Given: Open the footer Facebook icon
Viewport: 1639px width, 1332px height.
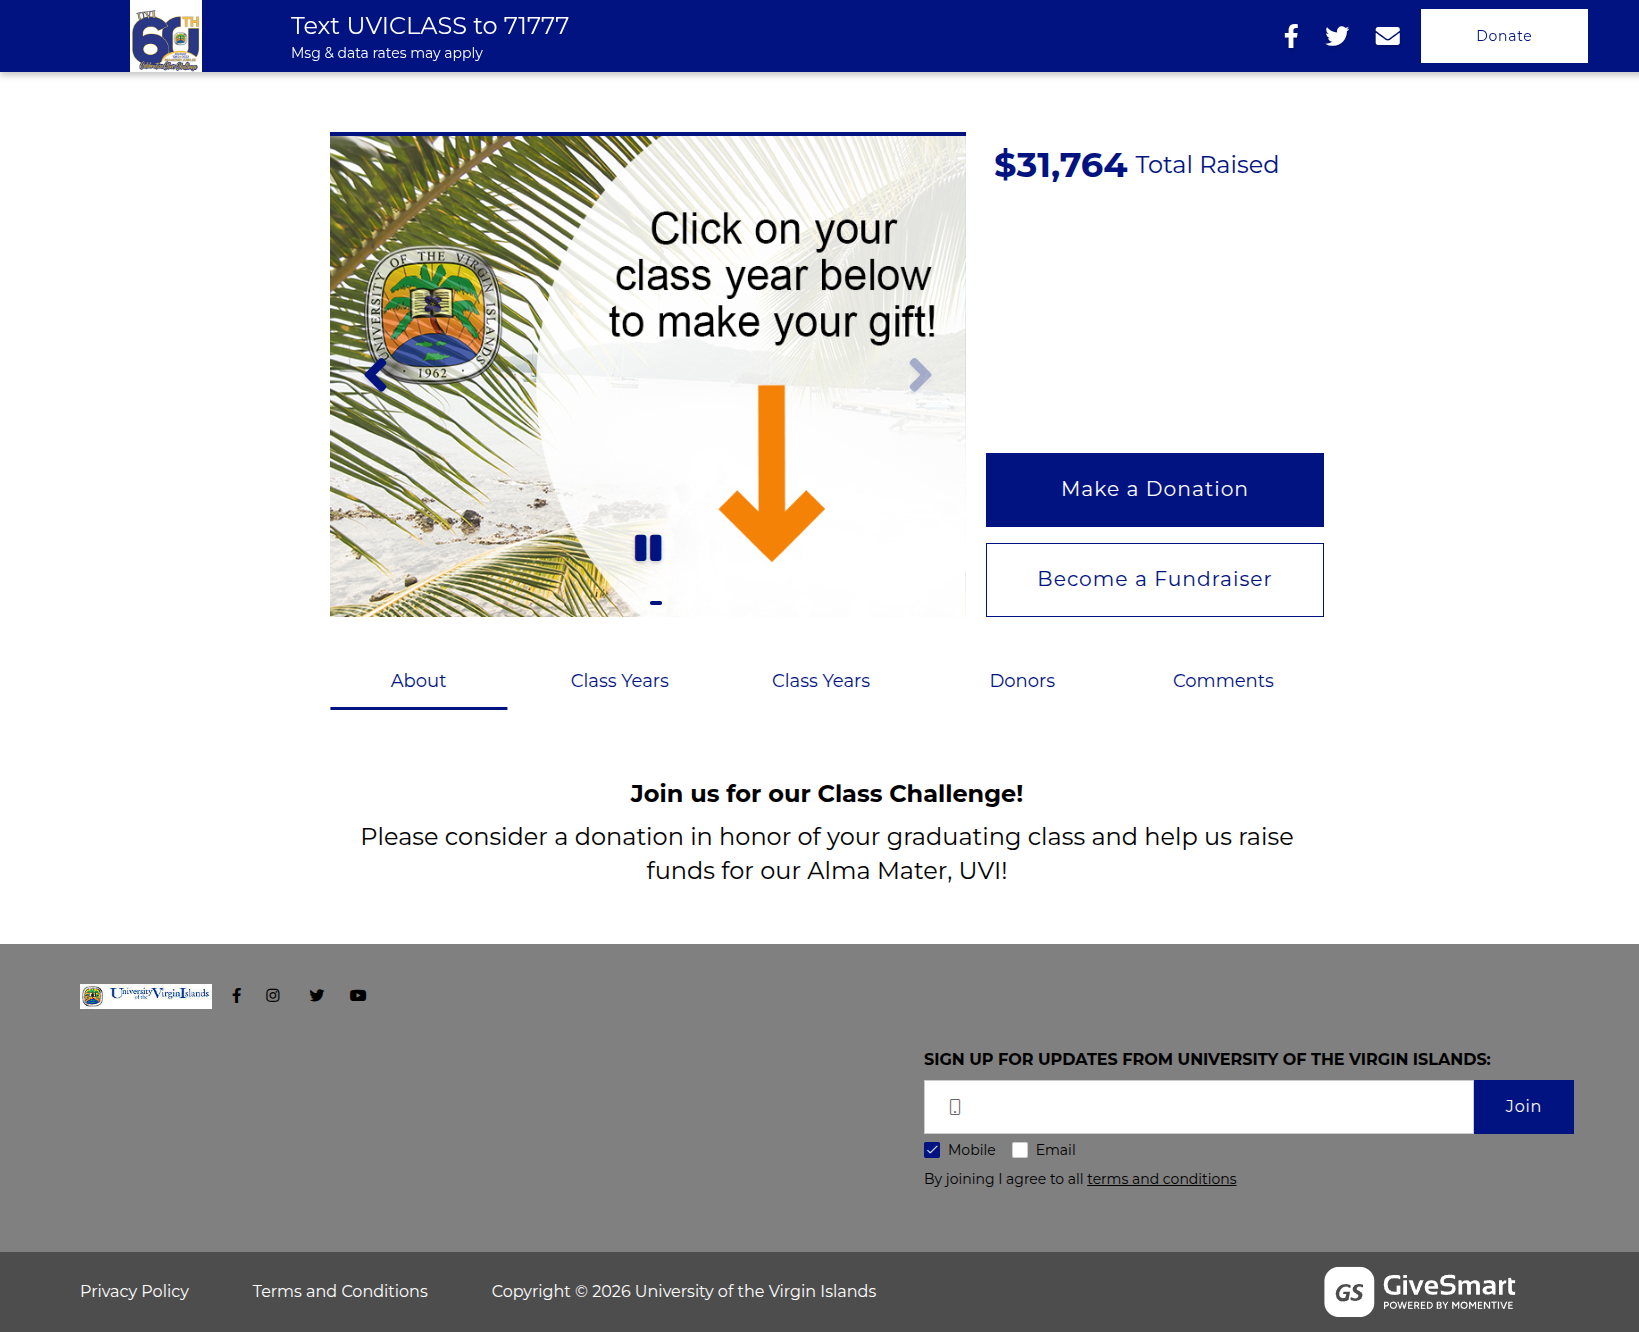Looking at the screenshot, I should pos(237,995).
